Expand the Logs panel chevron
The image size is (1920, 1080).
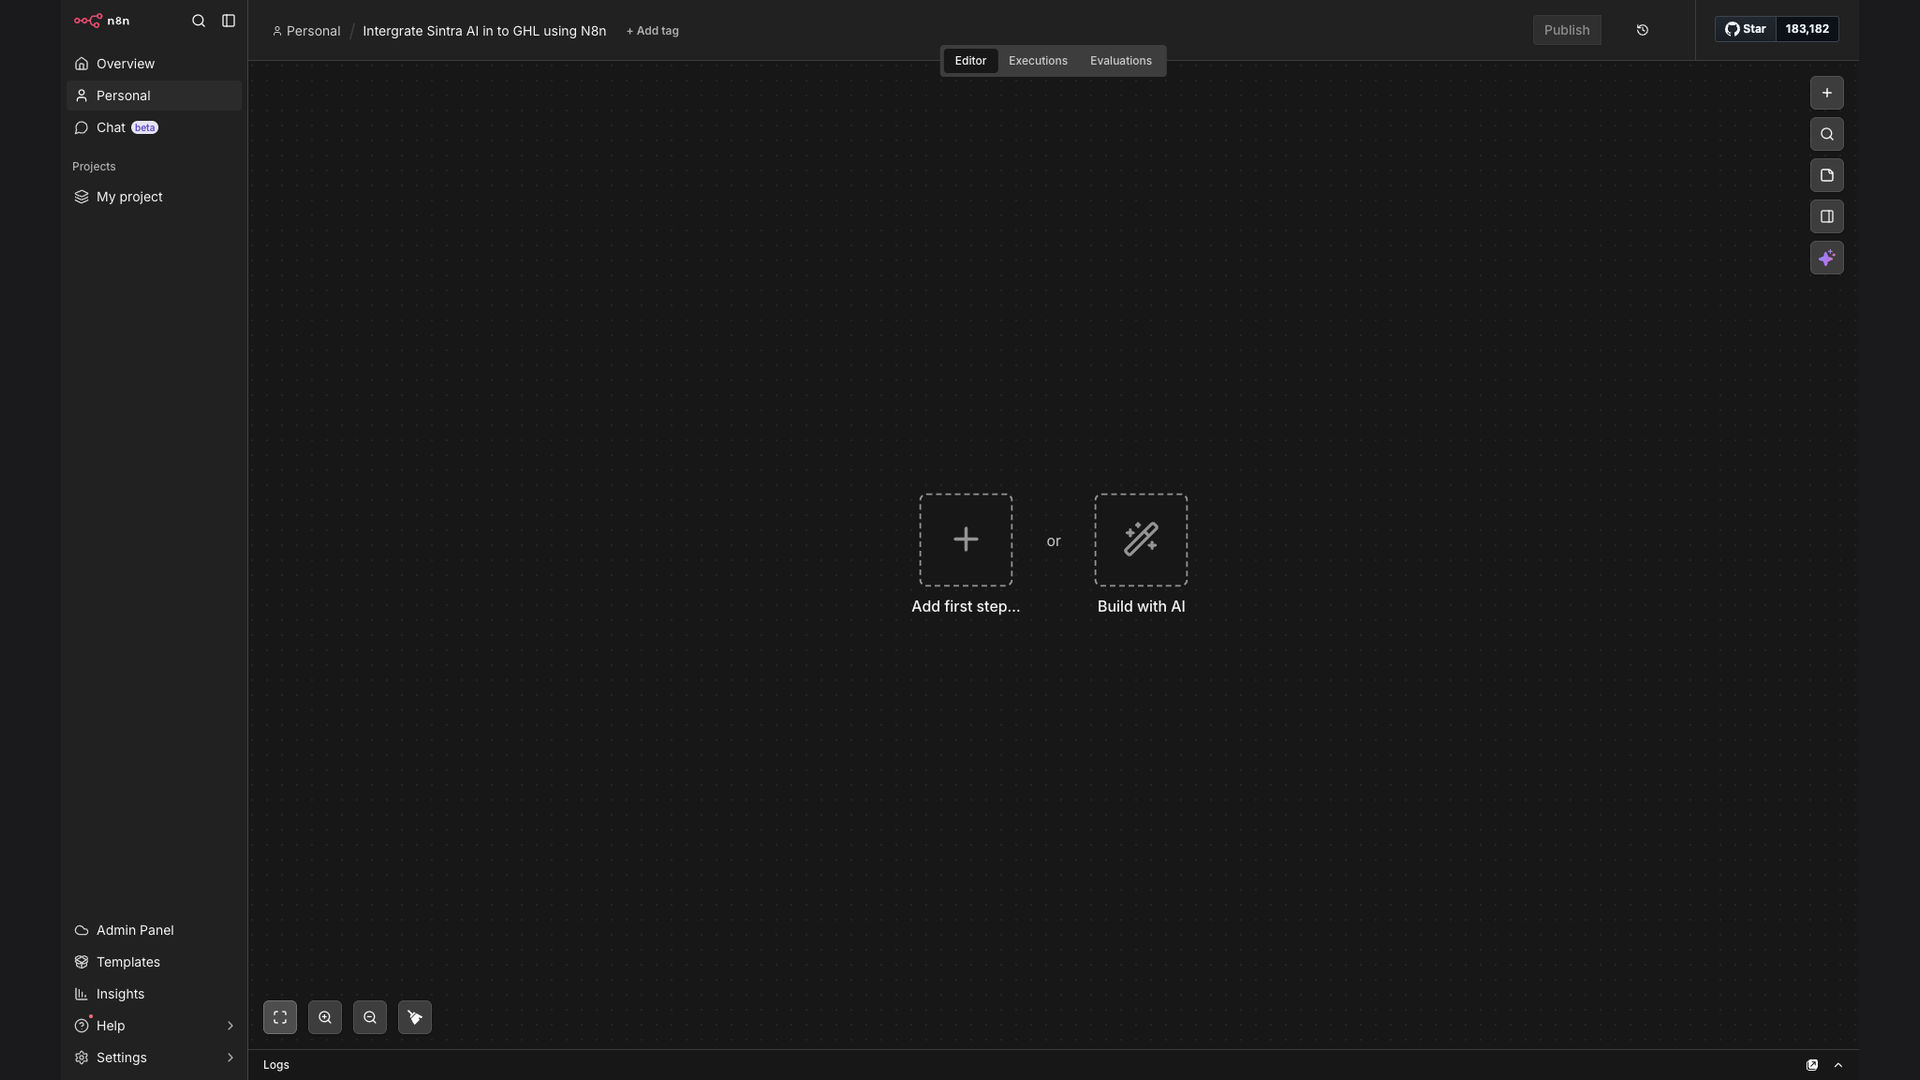(x=1838, y=1065)
